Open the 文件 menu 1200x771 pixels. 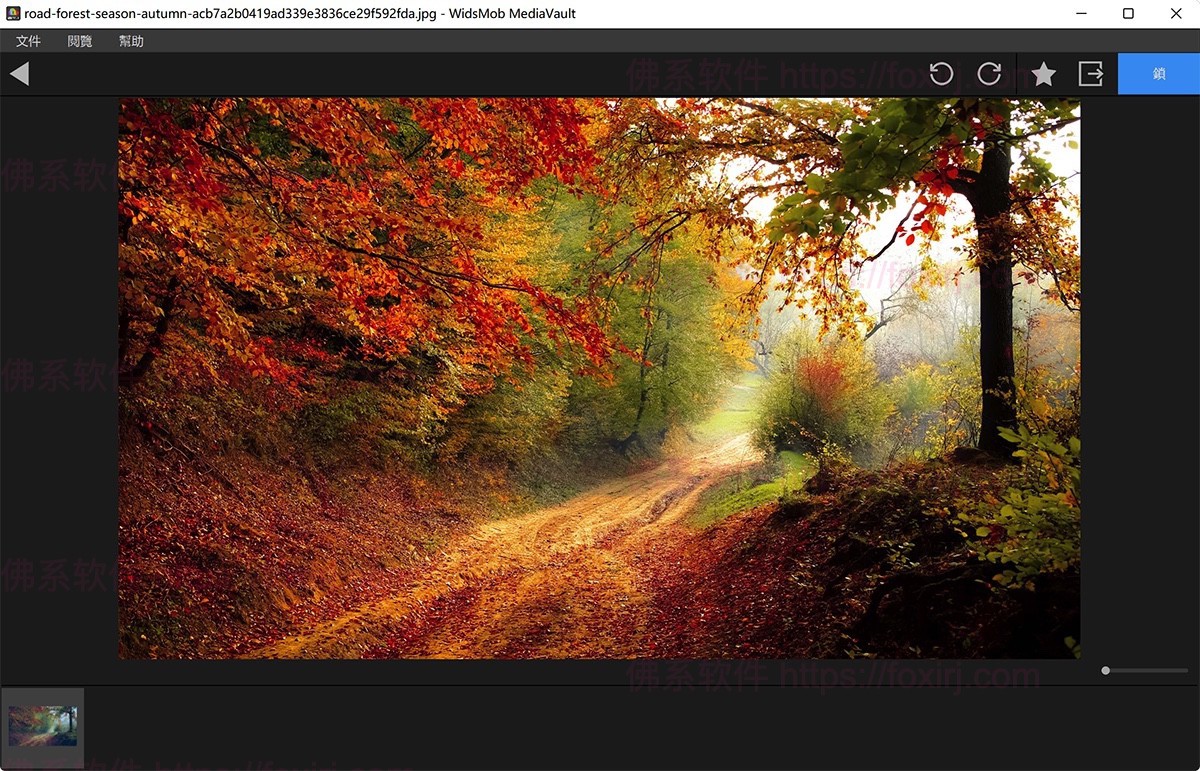28,41
